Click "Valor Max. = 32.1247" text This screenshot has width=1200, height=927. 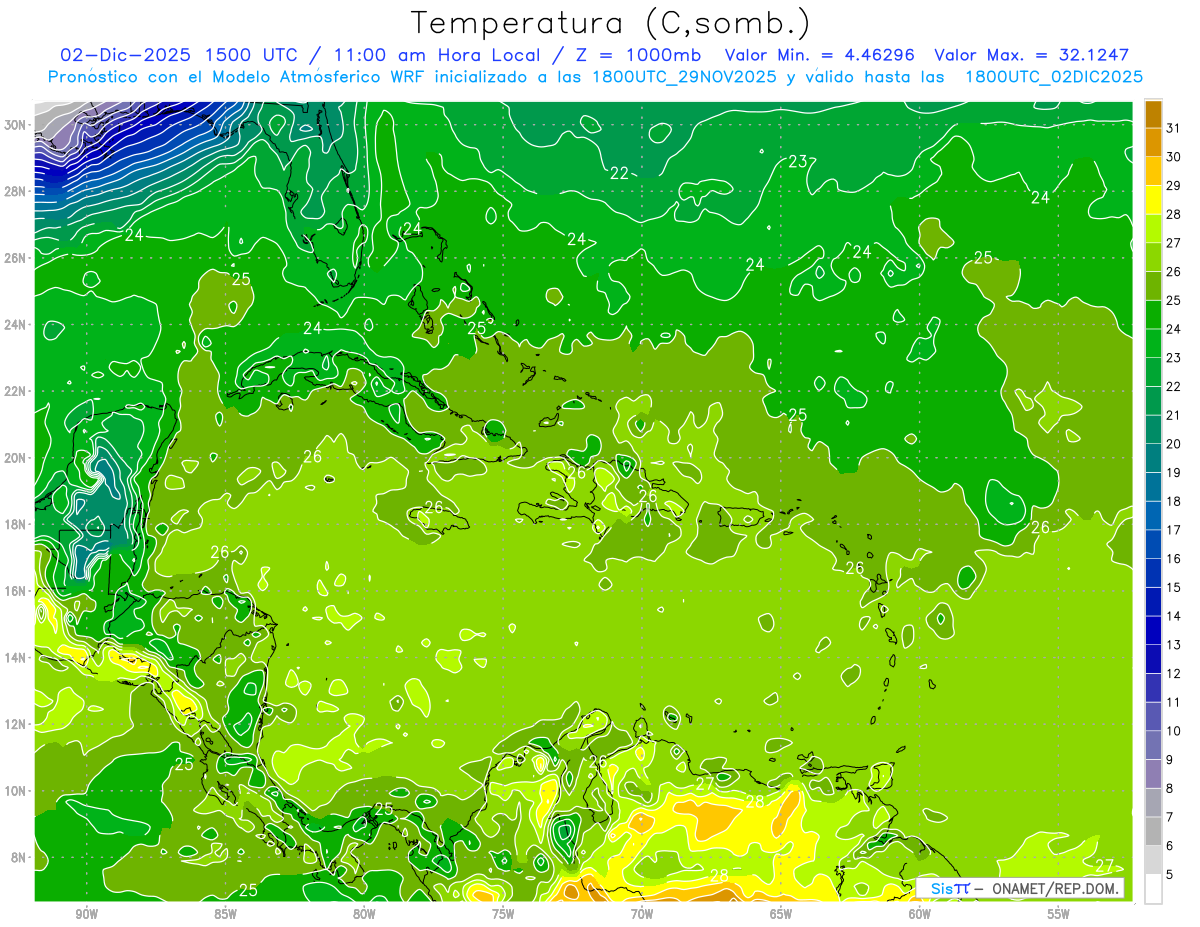(1031, 55)
